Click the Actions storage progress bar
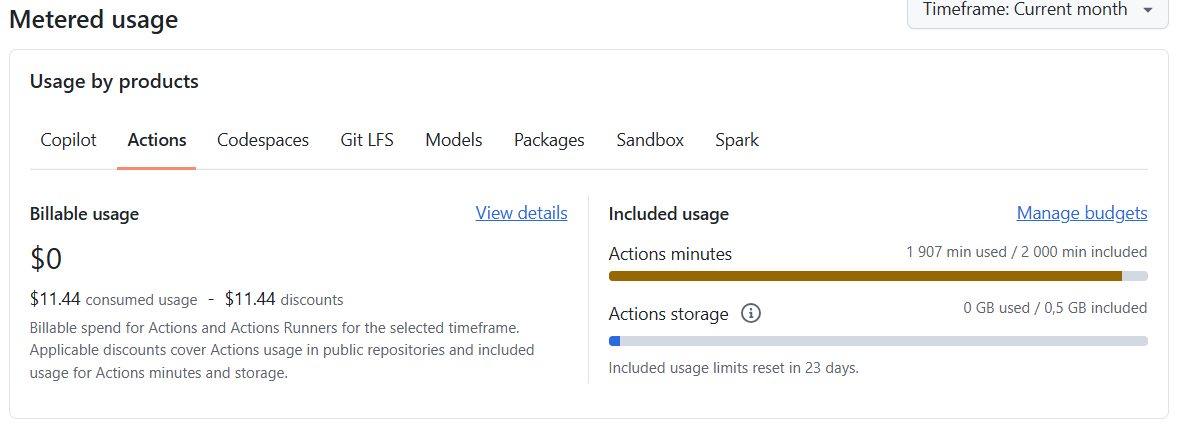The width and height of the screenshot is (1180, 432). (878, 341)
